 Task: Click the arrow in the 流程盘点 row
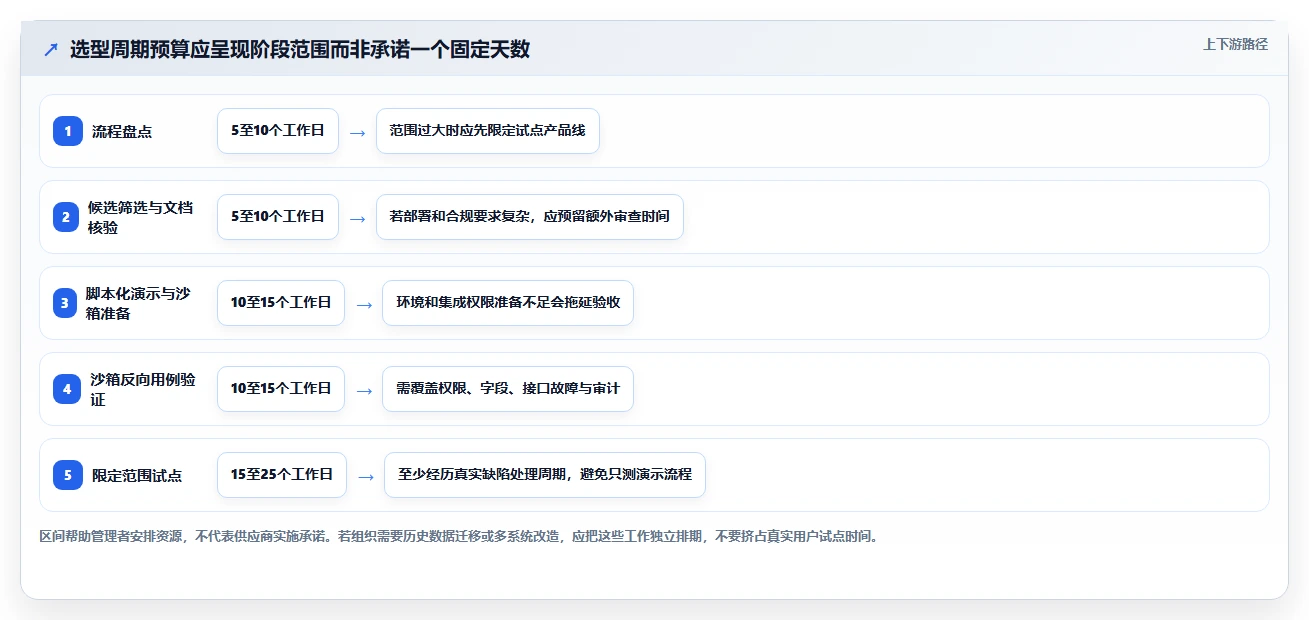coord(357,132)
